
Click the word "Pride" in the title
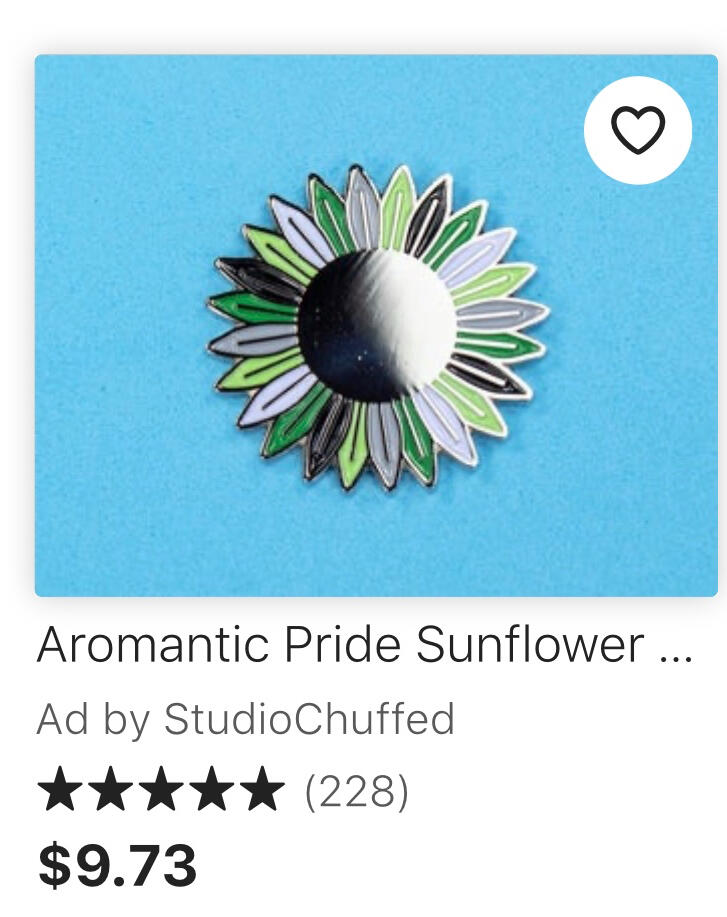point(343,644)
